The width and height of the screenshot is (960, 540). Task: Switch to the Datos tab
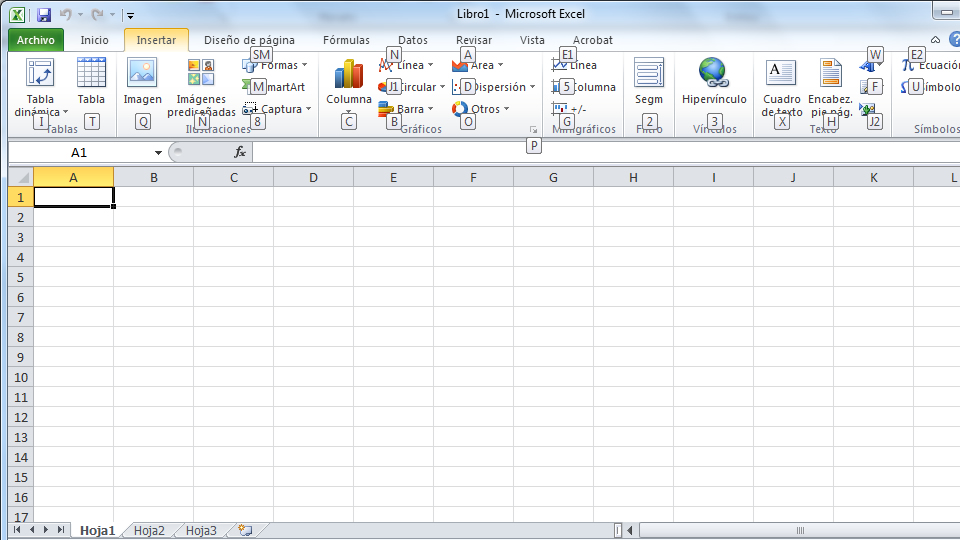413,40
